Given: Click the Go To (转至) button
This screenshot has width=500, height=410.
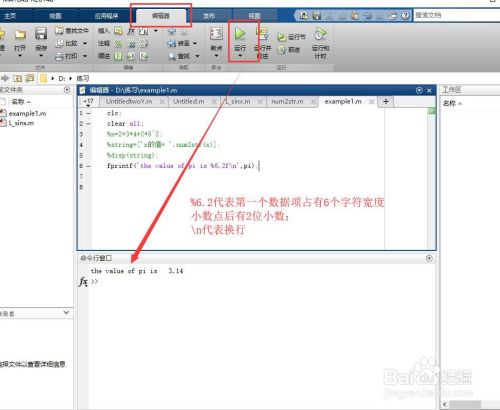Looking at the screenshot, I should (x=179, y=43).
